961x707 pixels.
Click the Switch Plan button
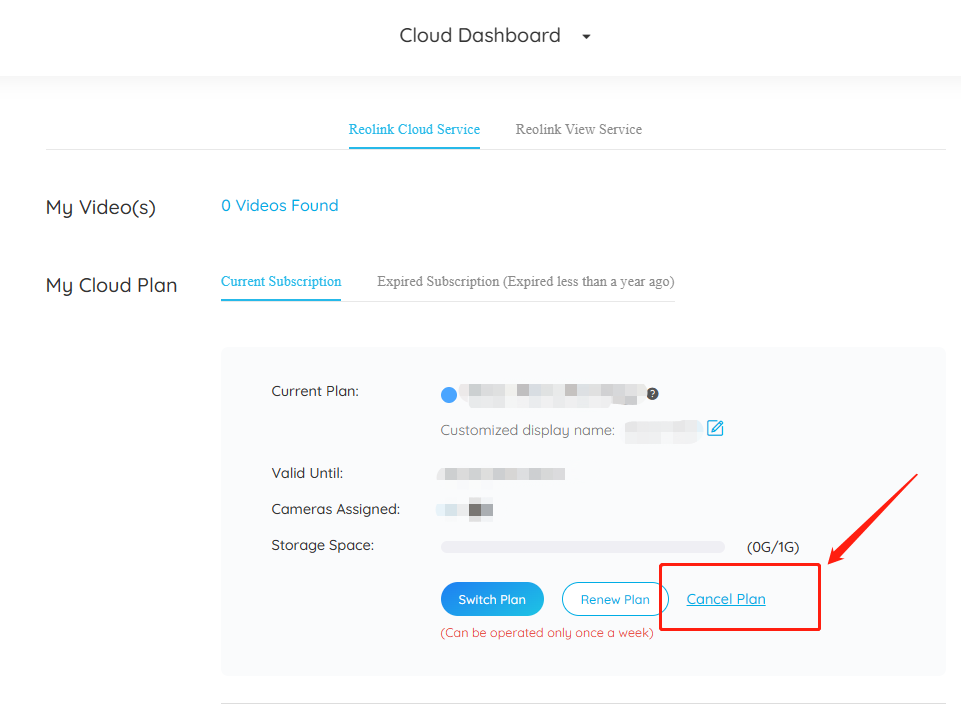(x=492, y=599)
